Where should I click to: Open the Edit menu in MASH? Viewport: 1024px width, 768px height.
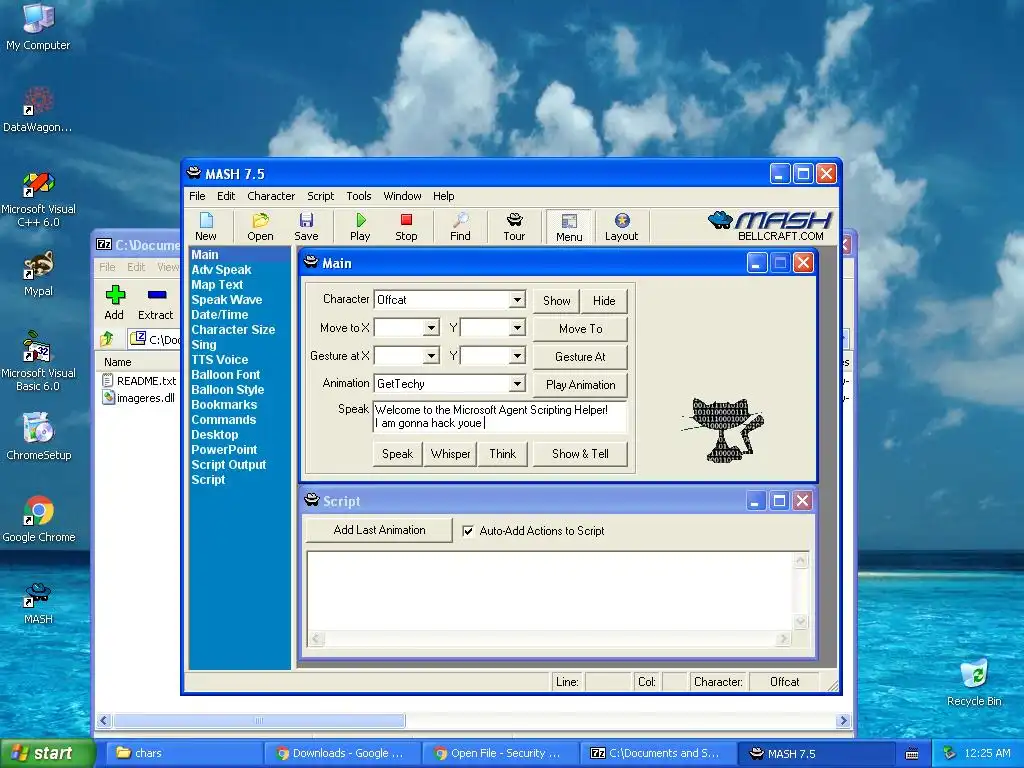226,196
